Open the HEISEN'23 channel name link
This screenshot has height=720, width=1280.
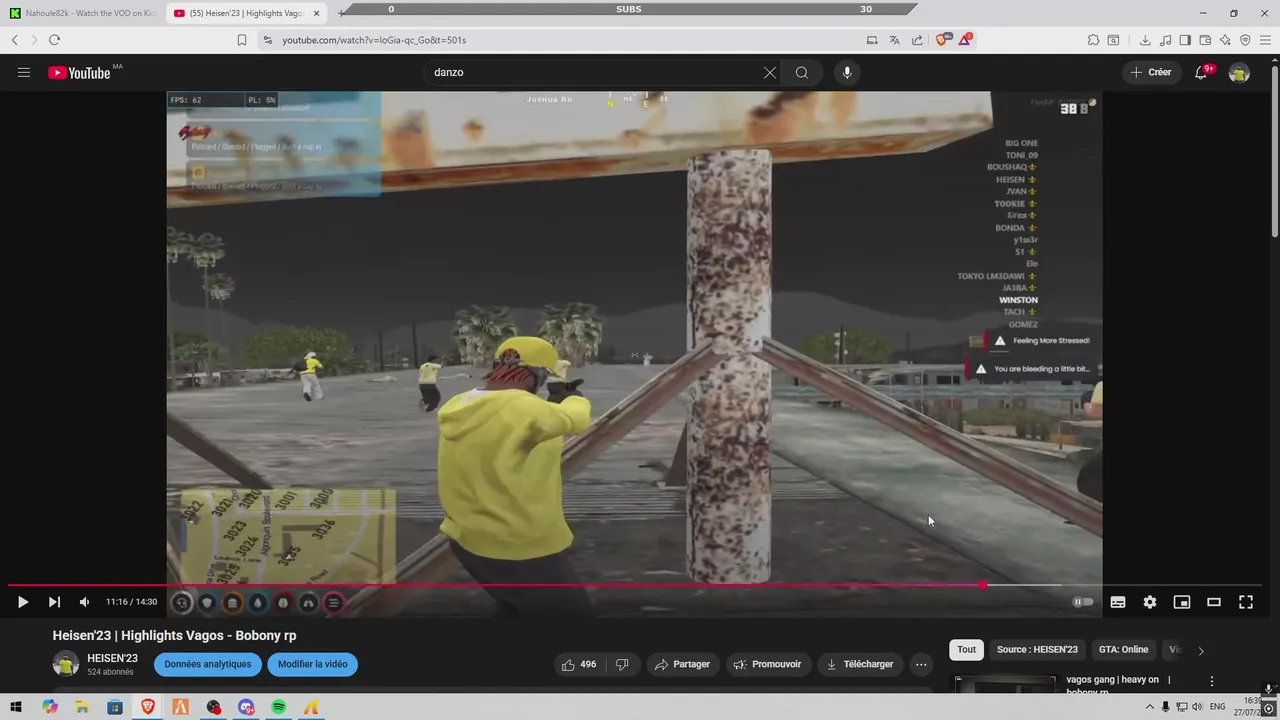point(112,658)
